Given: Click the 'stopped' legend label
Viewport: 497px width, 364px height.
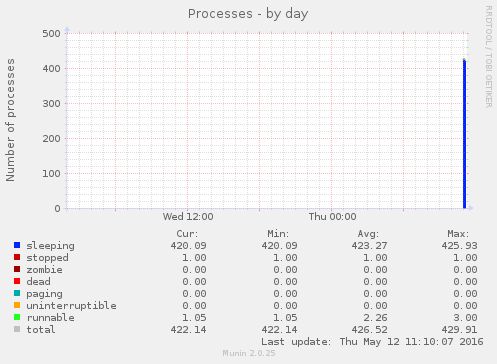Looking at the screenshot, I should pos(47,258).
